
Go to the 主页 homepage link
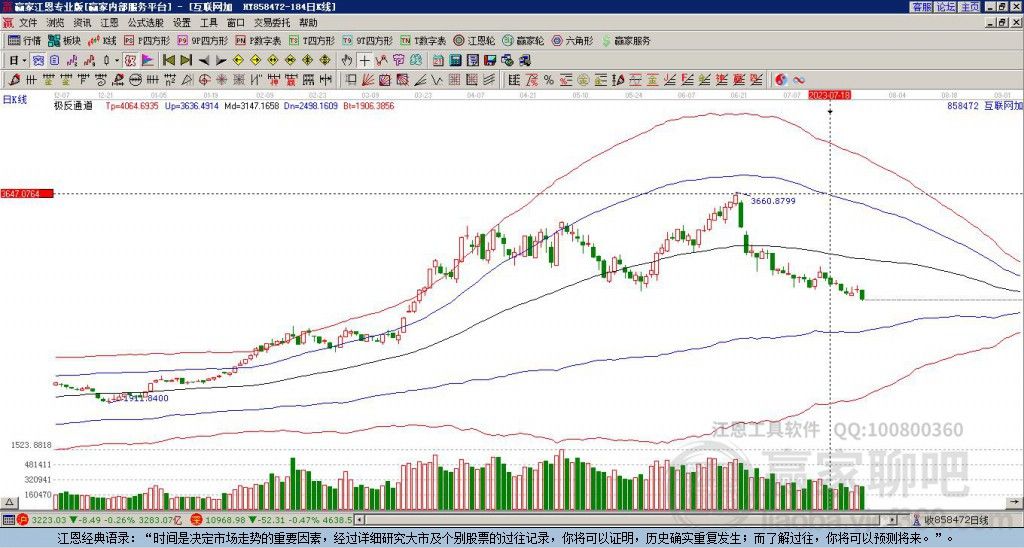(x=969, y=7)
